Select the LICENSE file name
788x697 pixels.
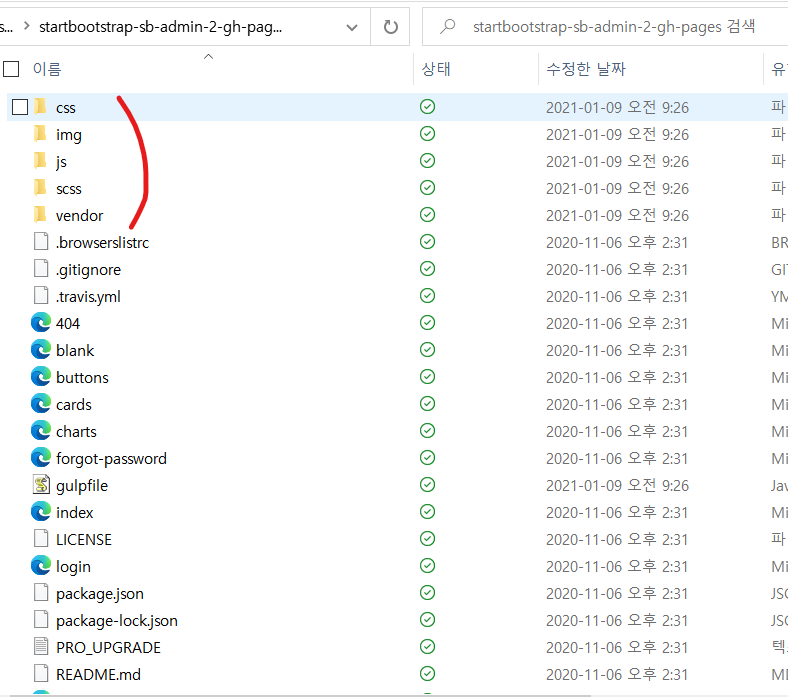tap(84, 540)
